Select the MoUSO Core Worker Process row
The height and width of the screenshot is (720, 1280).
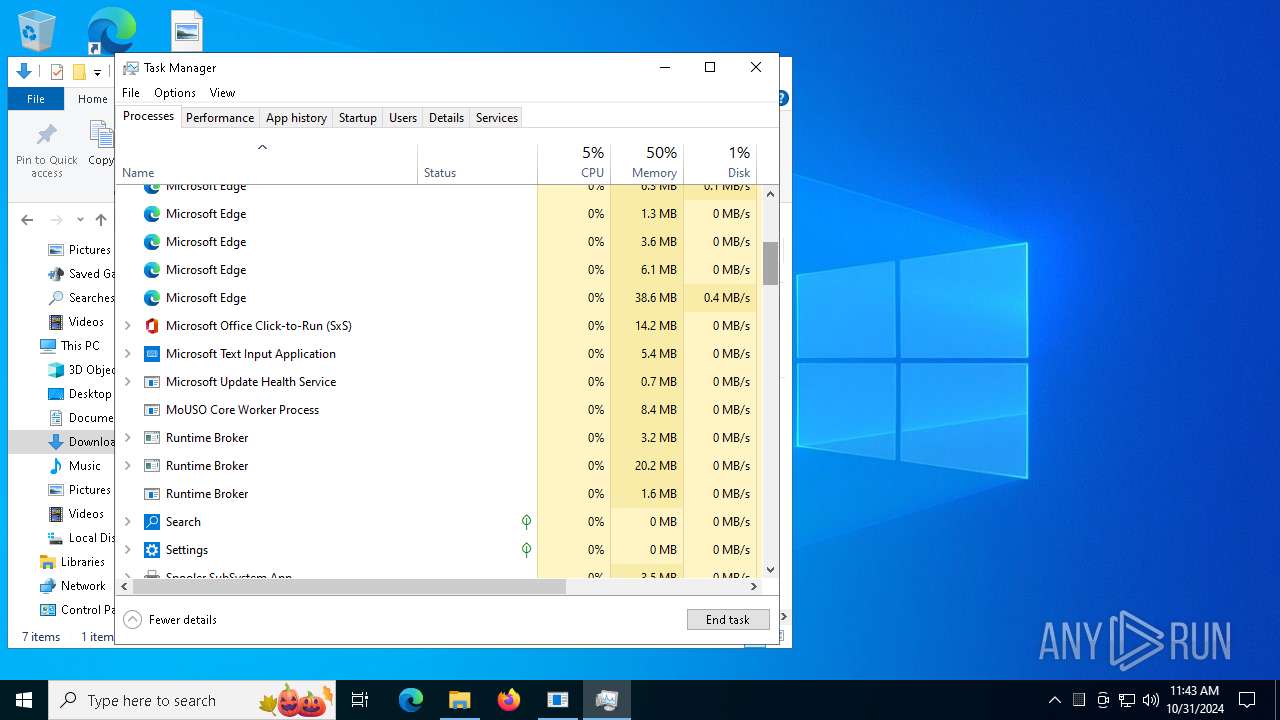click(437, 410)
